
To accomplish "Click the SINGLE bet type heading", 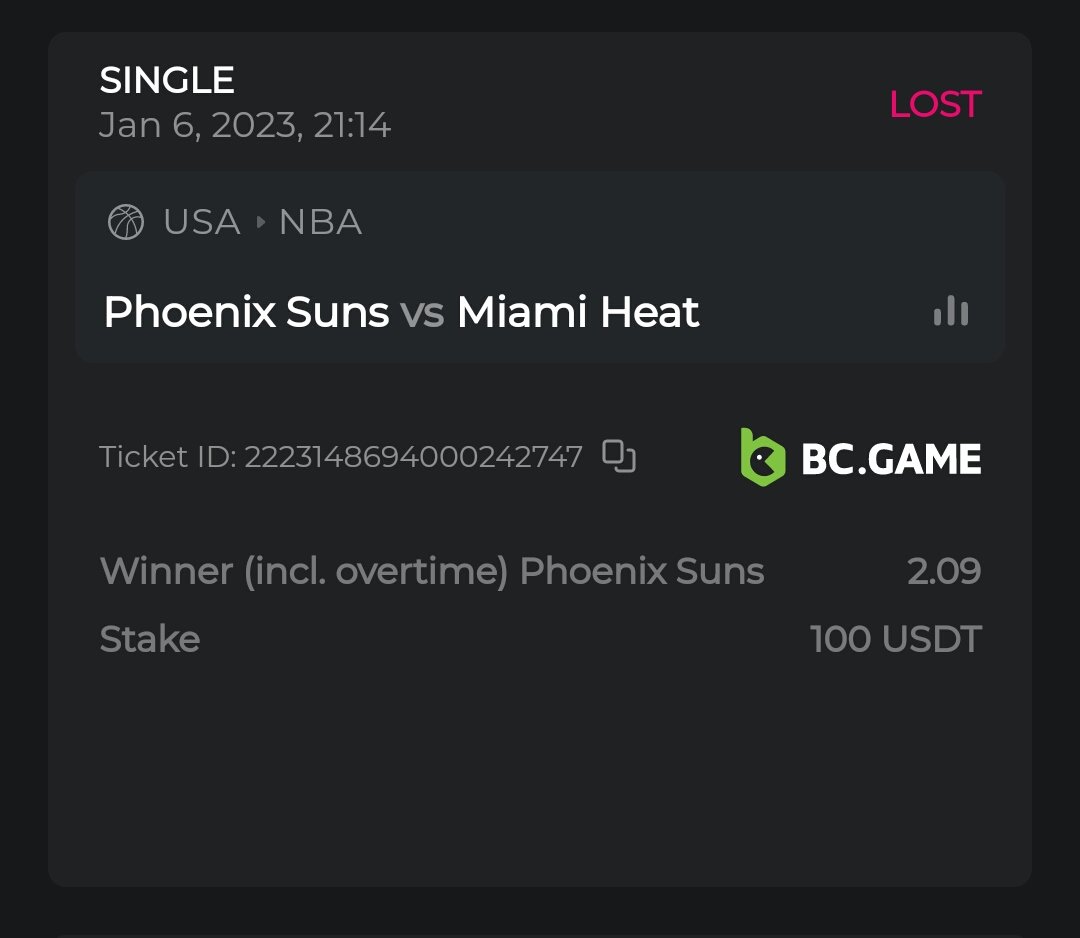I will click(x=167, y=80).
